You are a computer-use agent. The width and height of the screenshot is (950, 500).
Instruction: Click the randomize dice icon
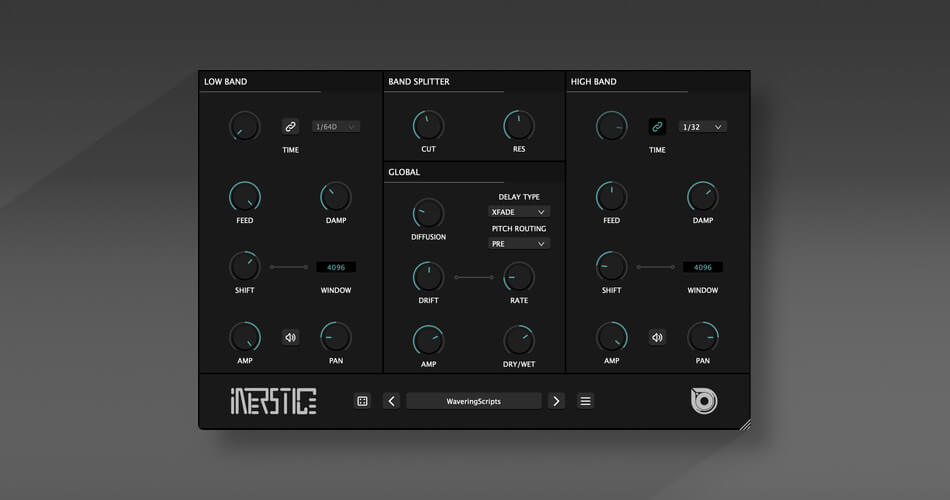[x=362, y=401]
